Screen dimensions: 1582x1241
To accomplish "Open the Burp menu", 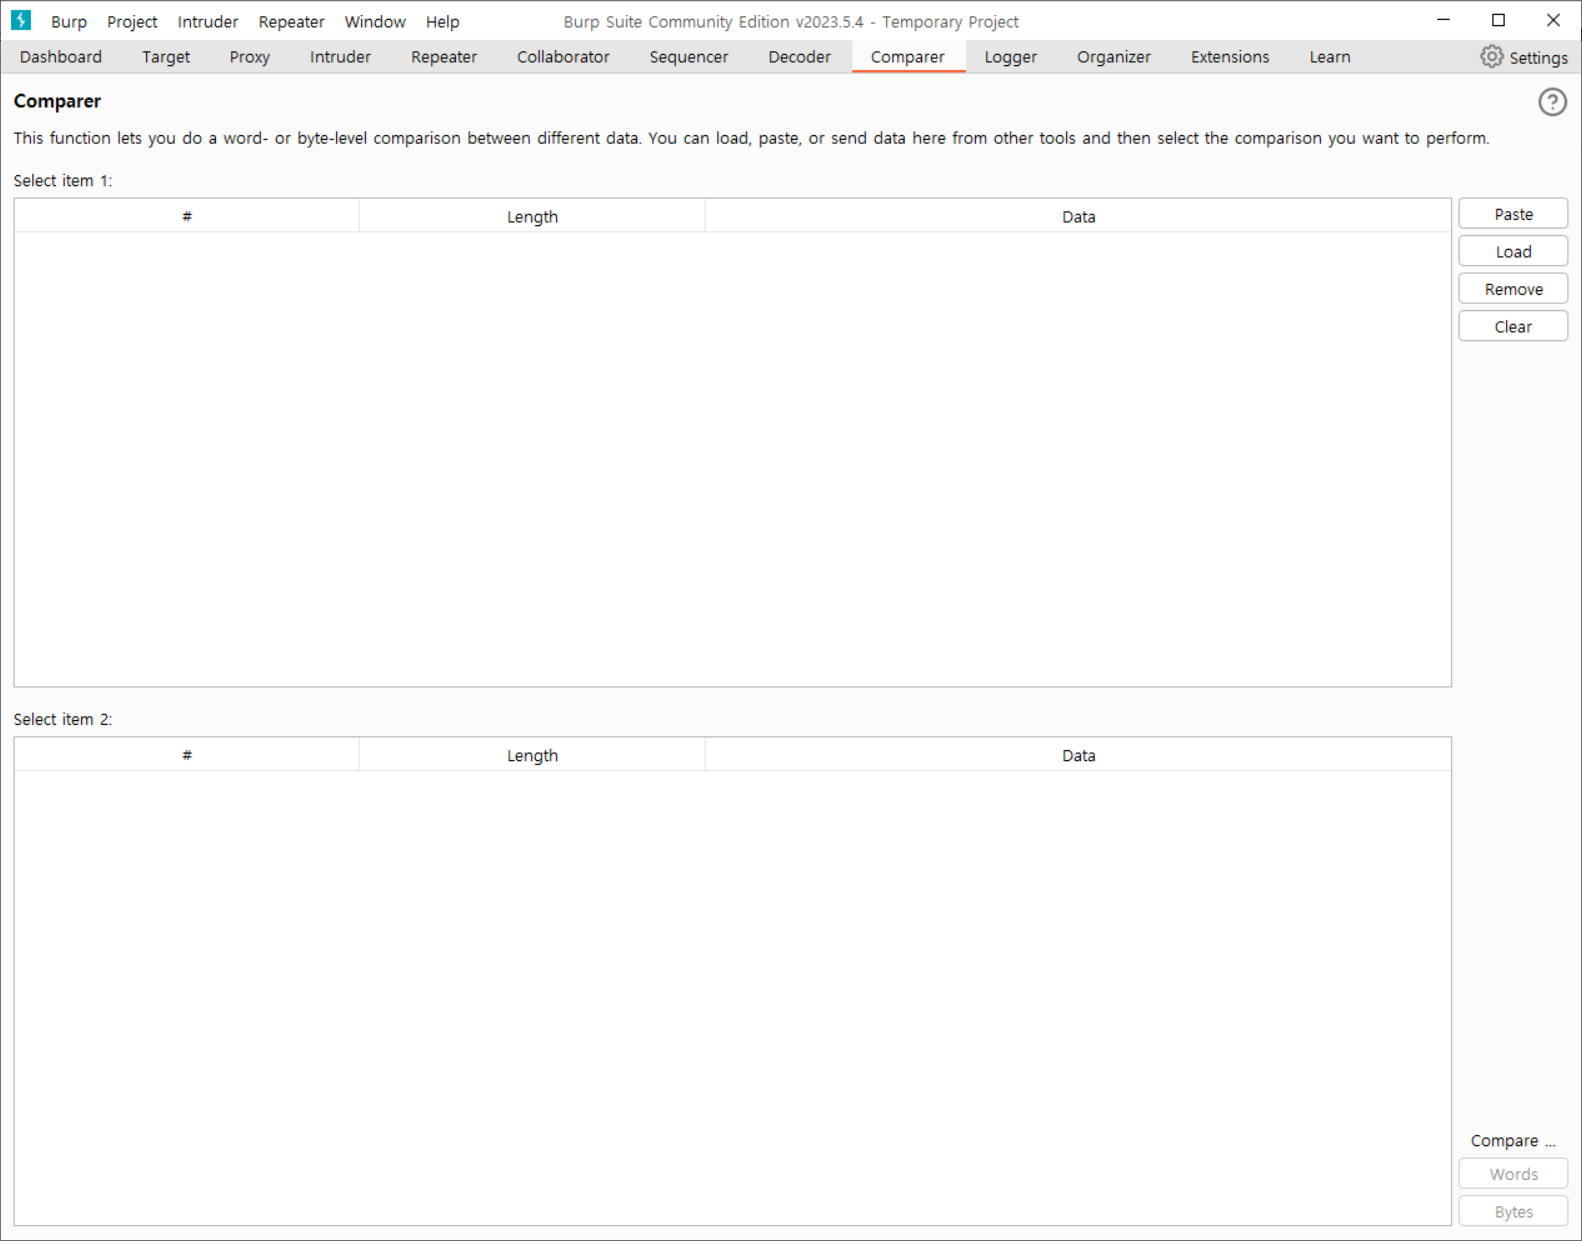I will coord(69,21).
